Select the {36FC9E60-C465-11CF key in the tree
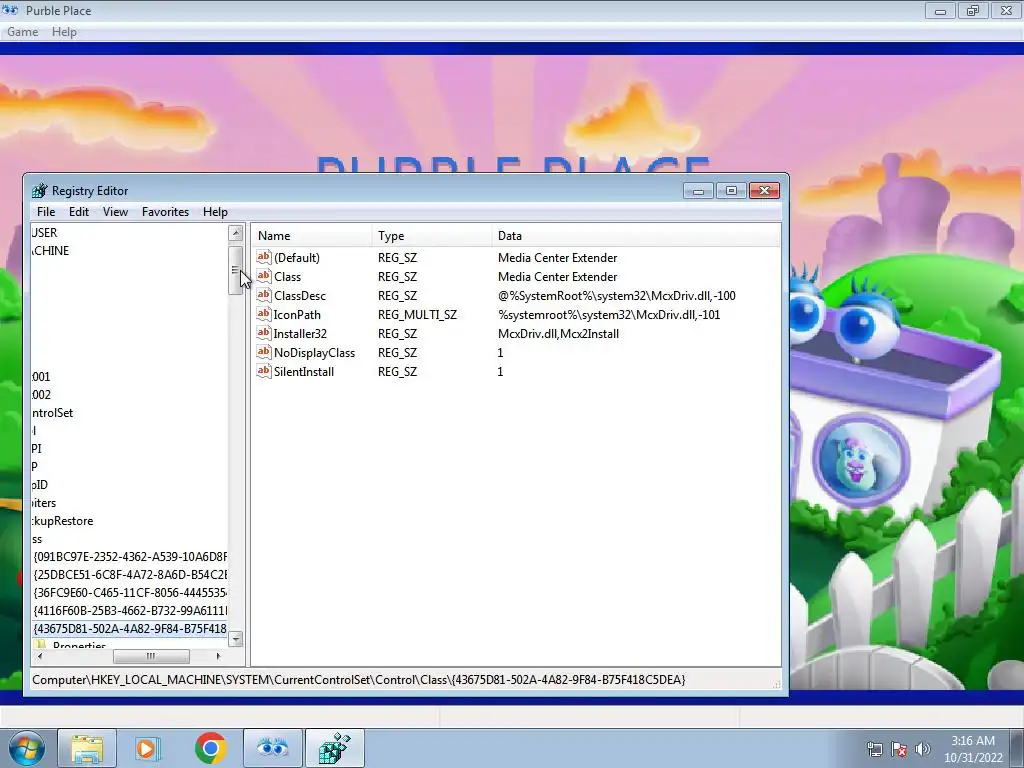The image size is (1024, 768). 130,592
